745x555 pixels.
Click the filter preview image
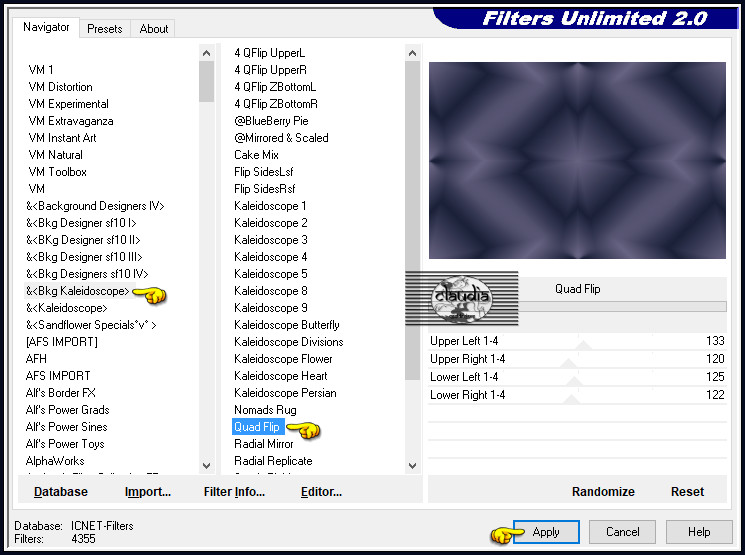pyautogui.click(x=577, y=161)
